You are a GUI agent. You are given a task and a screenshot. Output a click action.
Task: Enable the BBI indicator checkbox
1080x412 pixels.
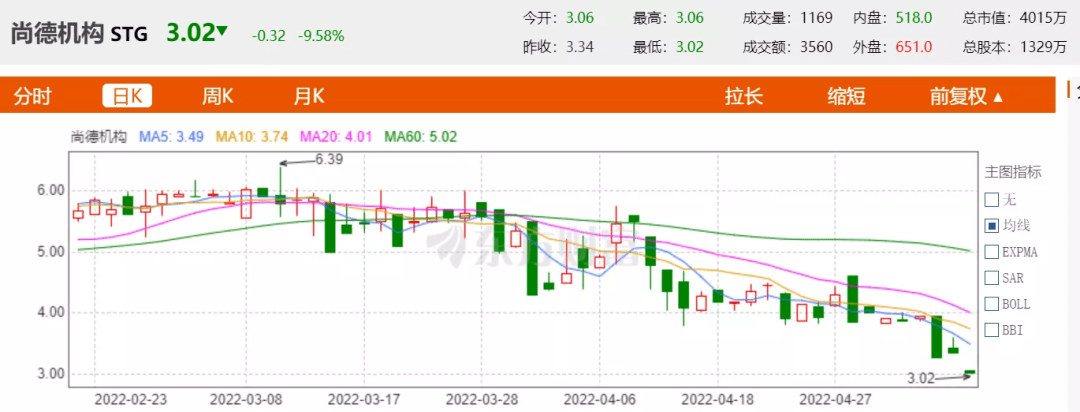click(992, 330)
